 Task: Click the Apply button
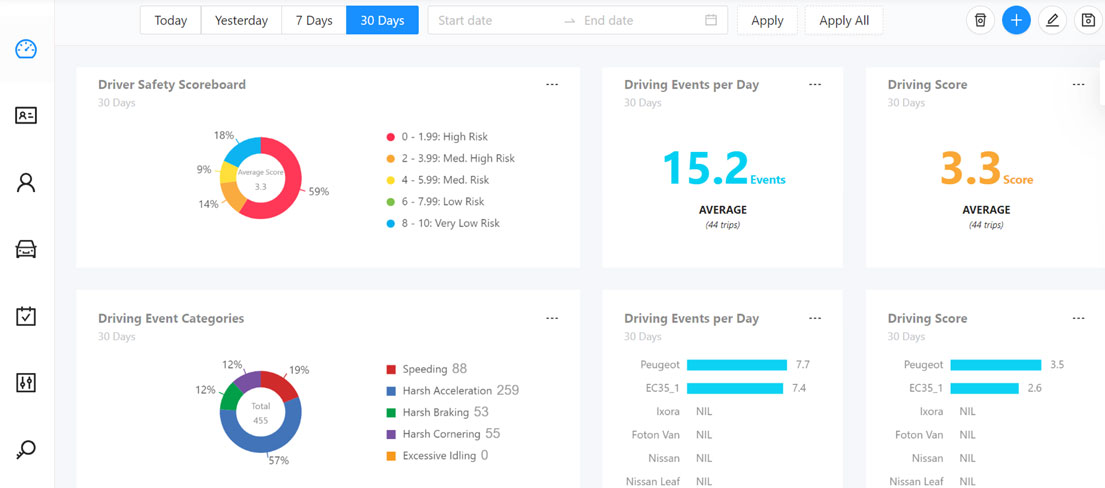pyautogui.click(x=767, y=20)
